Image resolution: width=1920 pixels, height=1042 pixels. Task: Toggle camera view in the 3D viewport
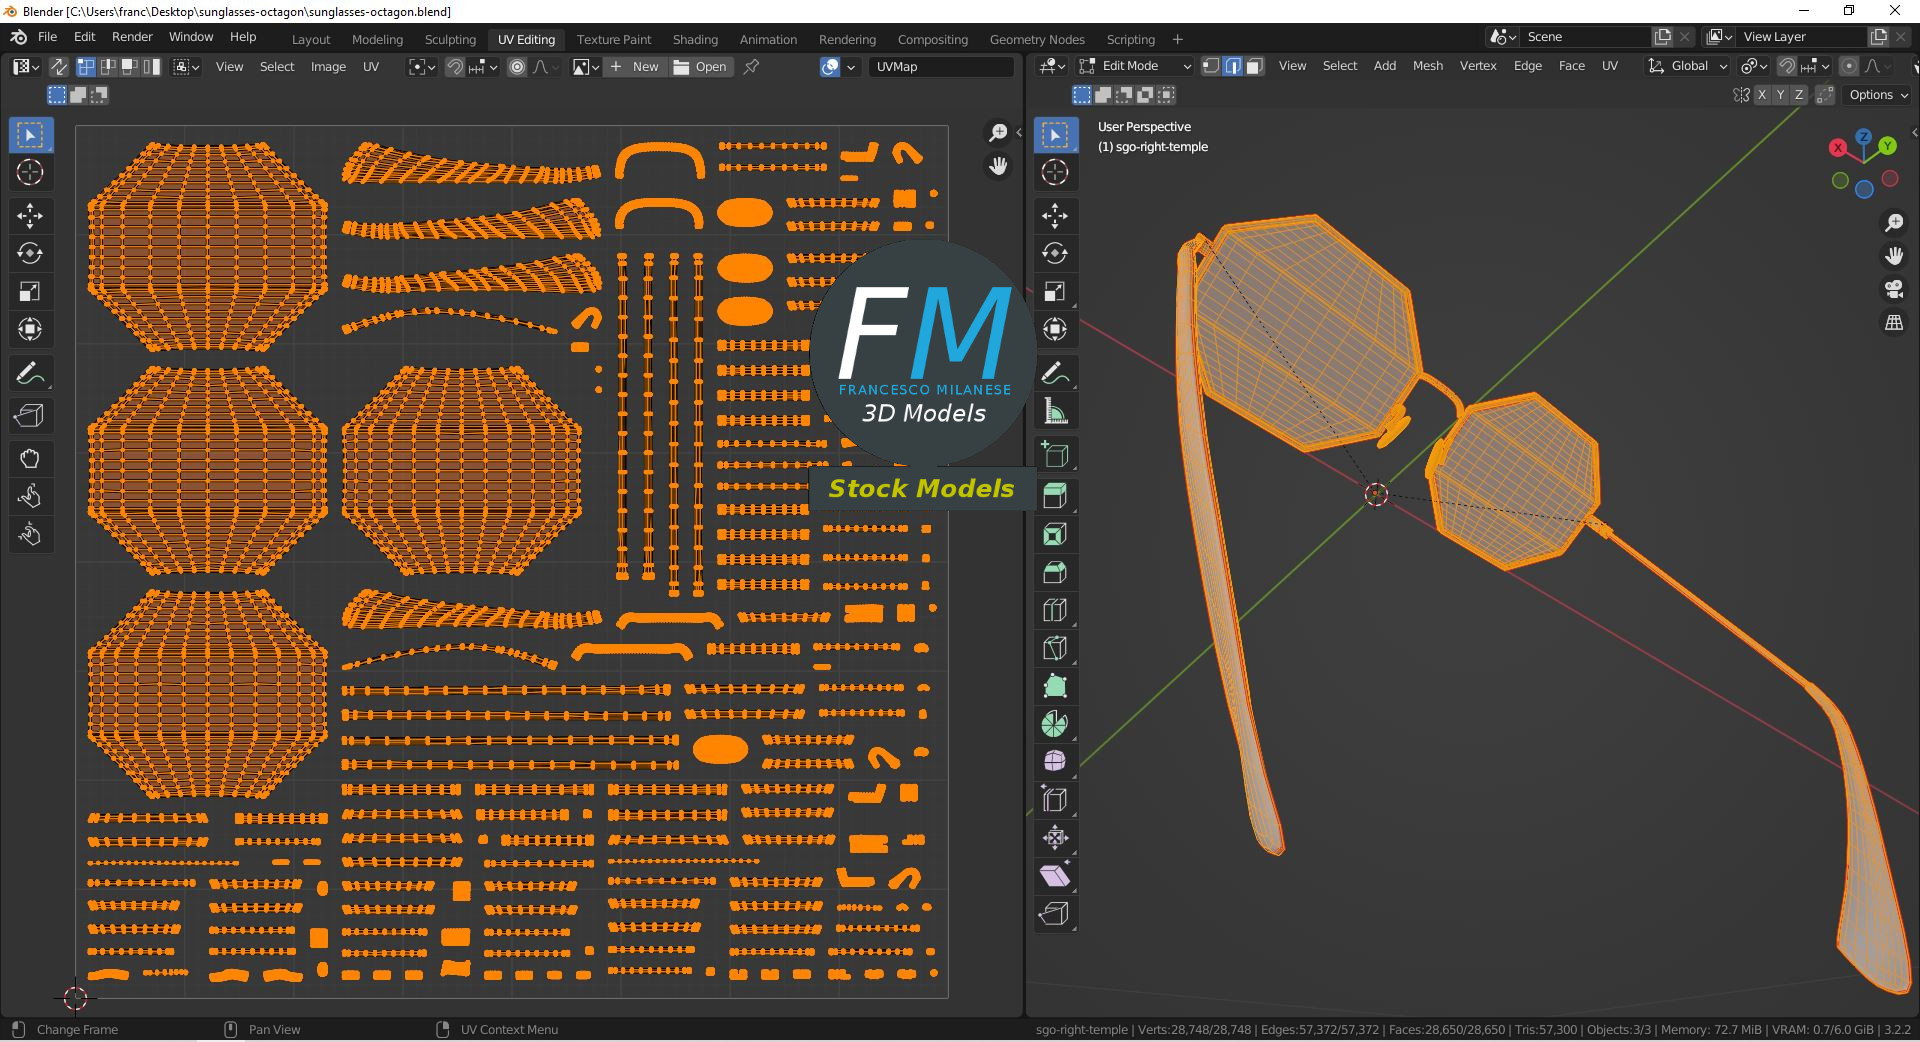(1893, 290)
